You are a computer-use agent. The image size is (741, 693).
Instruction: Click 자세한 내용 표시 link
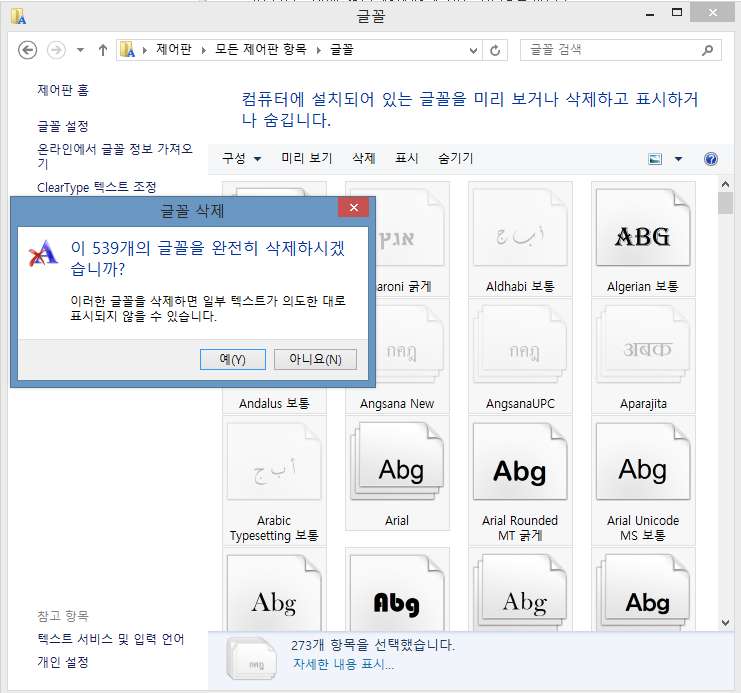point(343,664)
